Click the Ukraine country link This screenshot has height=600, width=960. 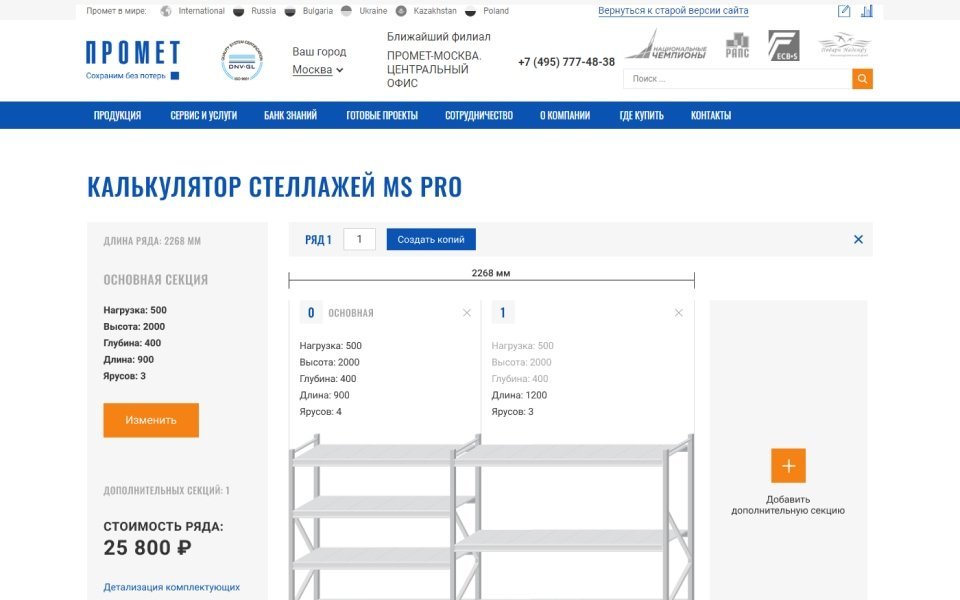coord(373,11)
